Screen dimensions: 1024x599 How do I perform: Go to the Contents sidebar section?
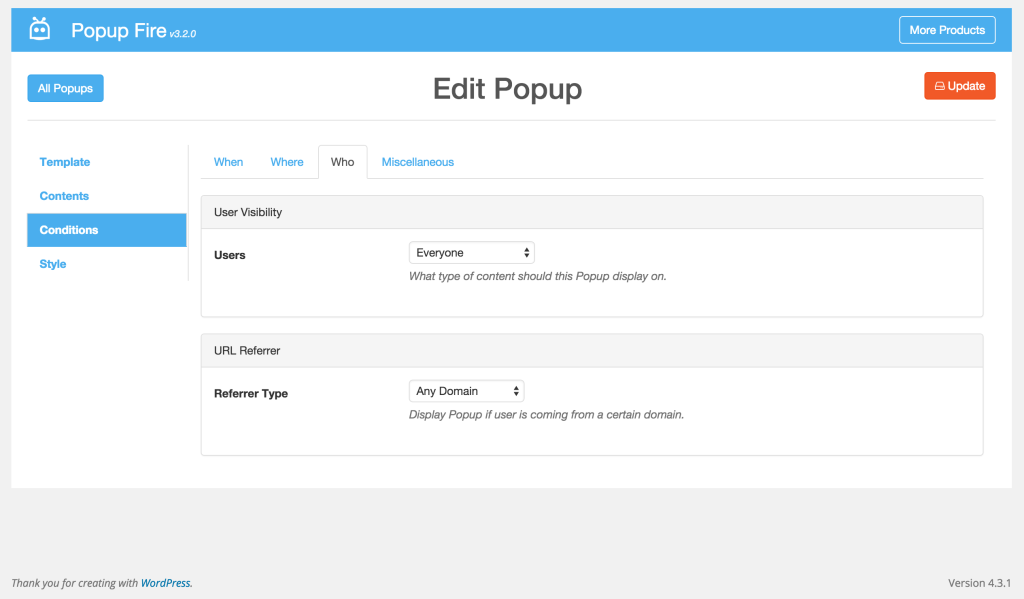pos(64,196)
